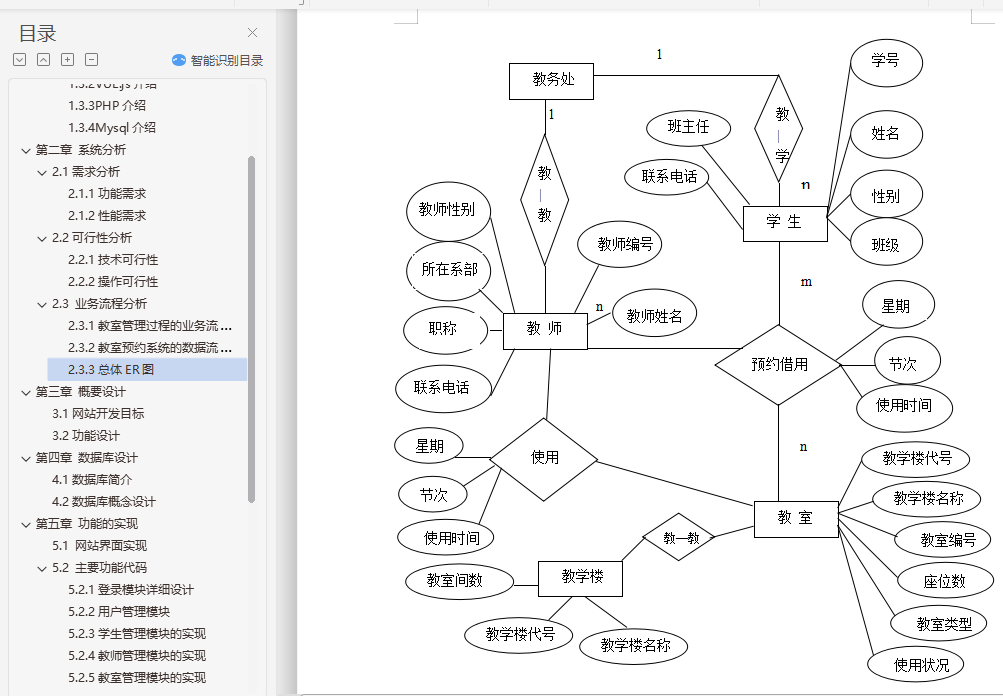Screen dimensions: 1003x696
Task: Jump to 5.1 网站界面实现
Action: tap(99, 546)
